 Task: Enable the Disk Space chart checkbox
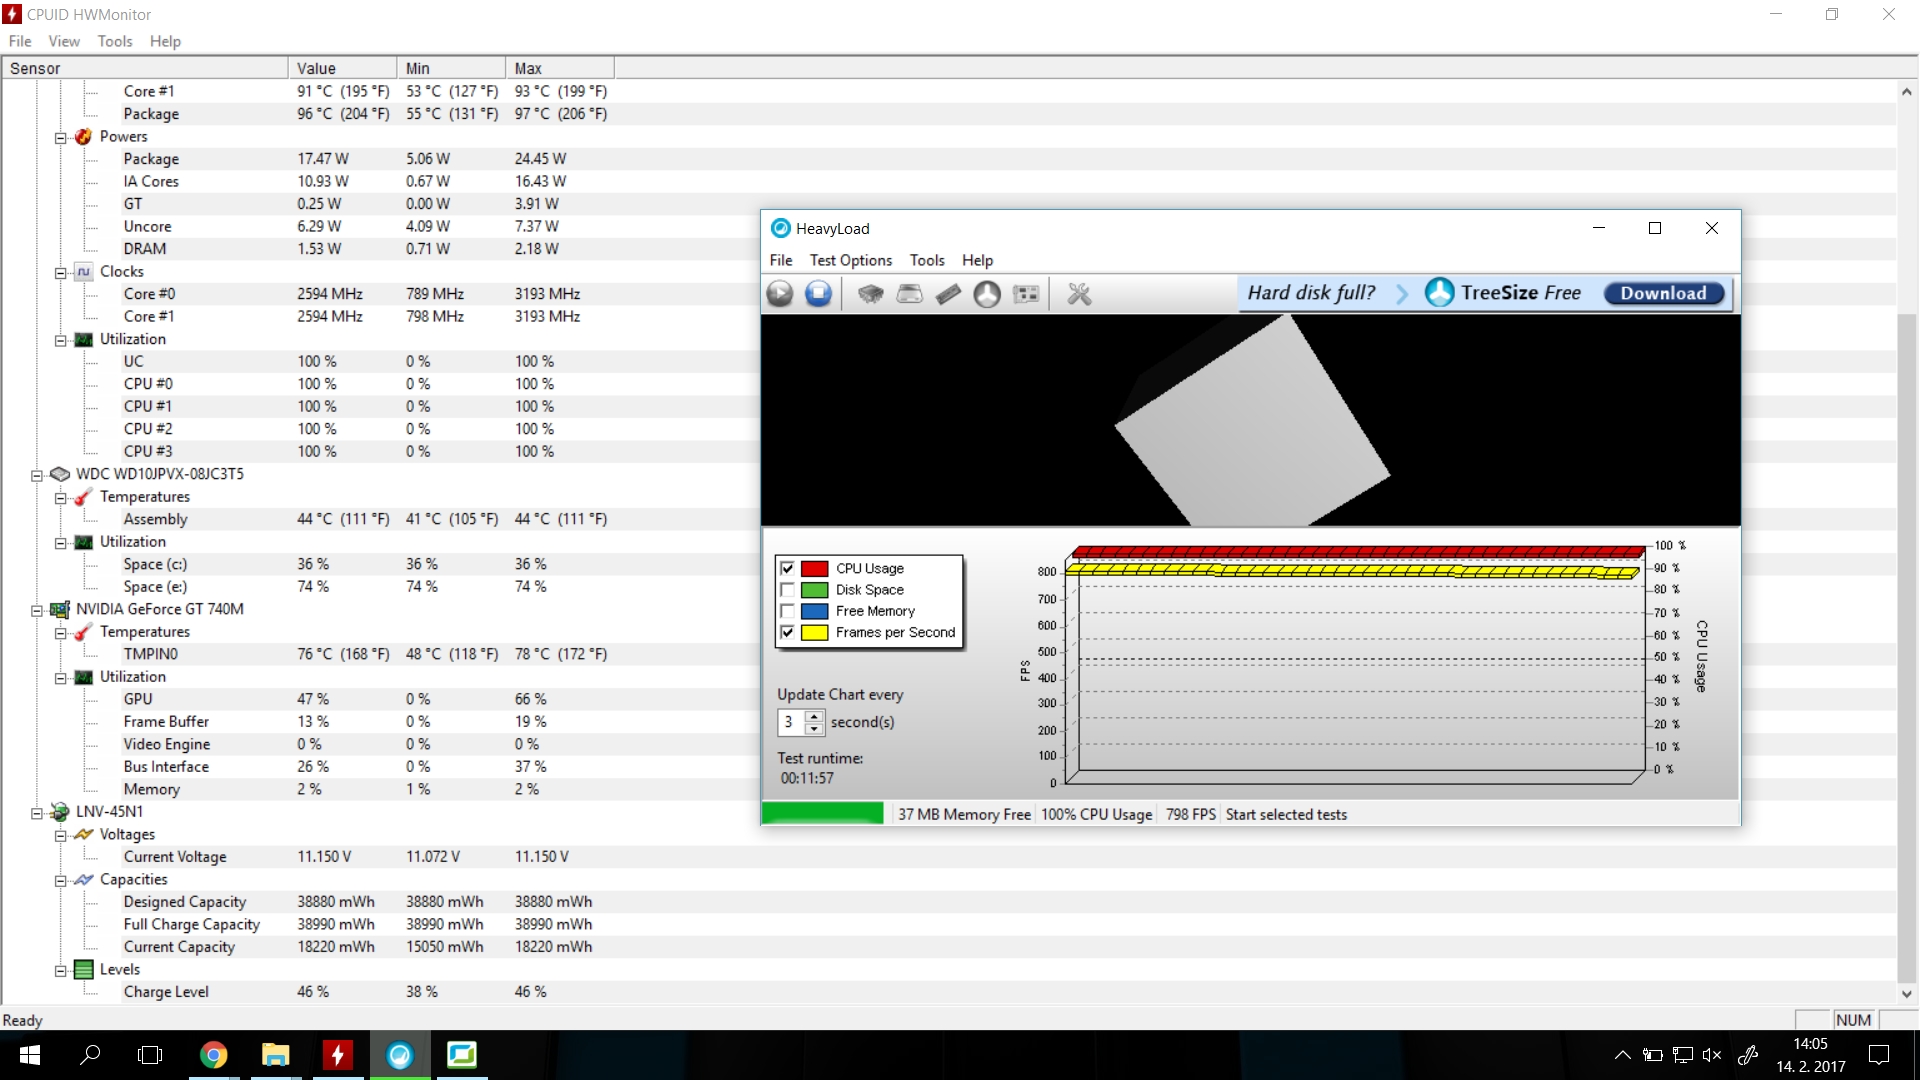pyautogui.click(x=787, y=590)
